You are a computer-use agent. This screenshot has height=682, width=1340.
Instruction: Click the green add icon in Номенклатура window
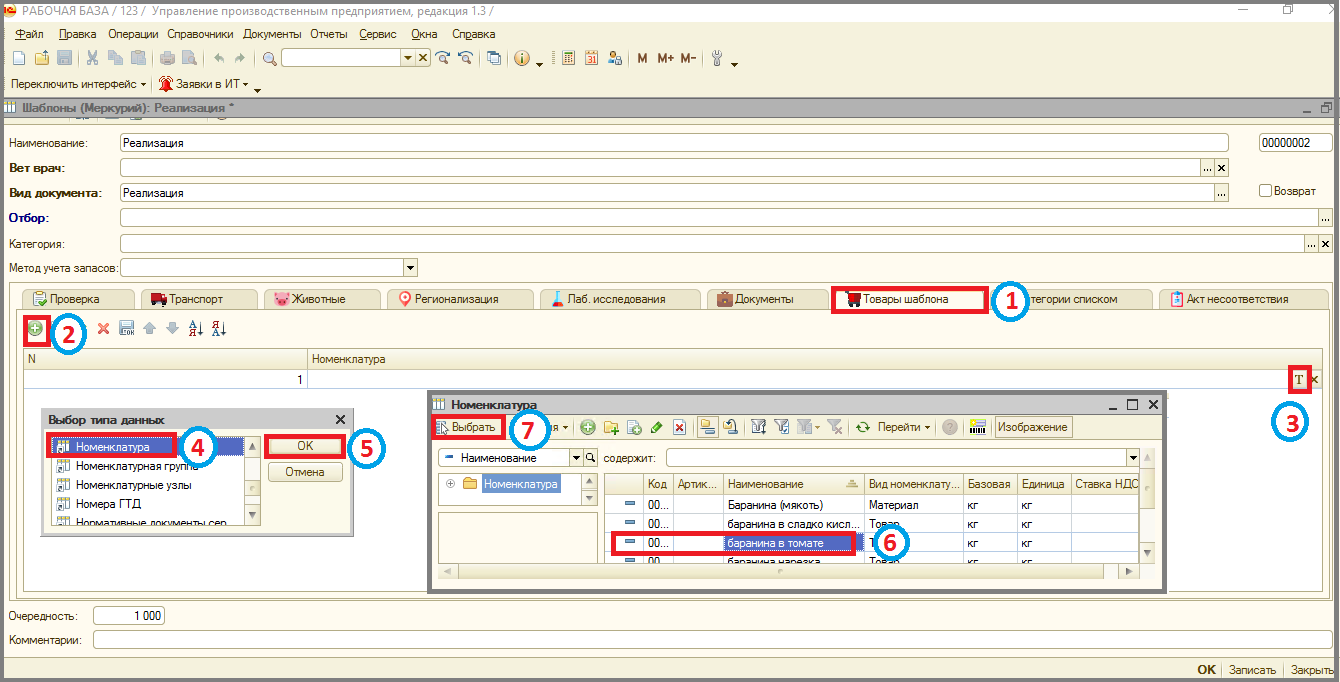(588, 427)
